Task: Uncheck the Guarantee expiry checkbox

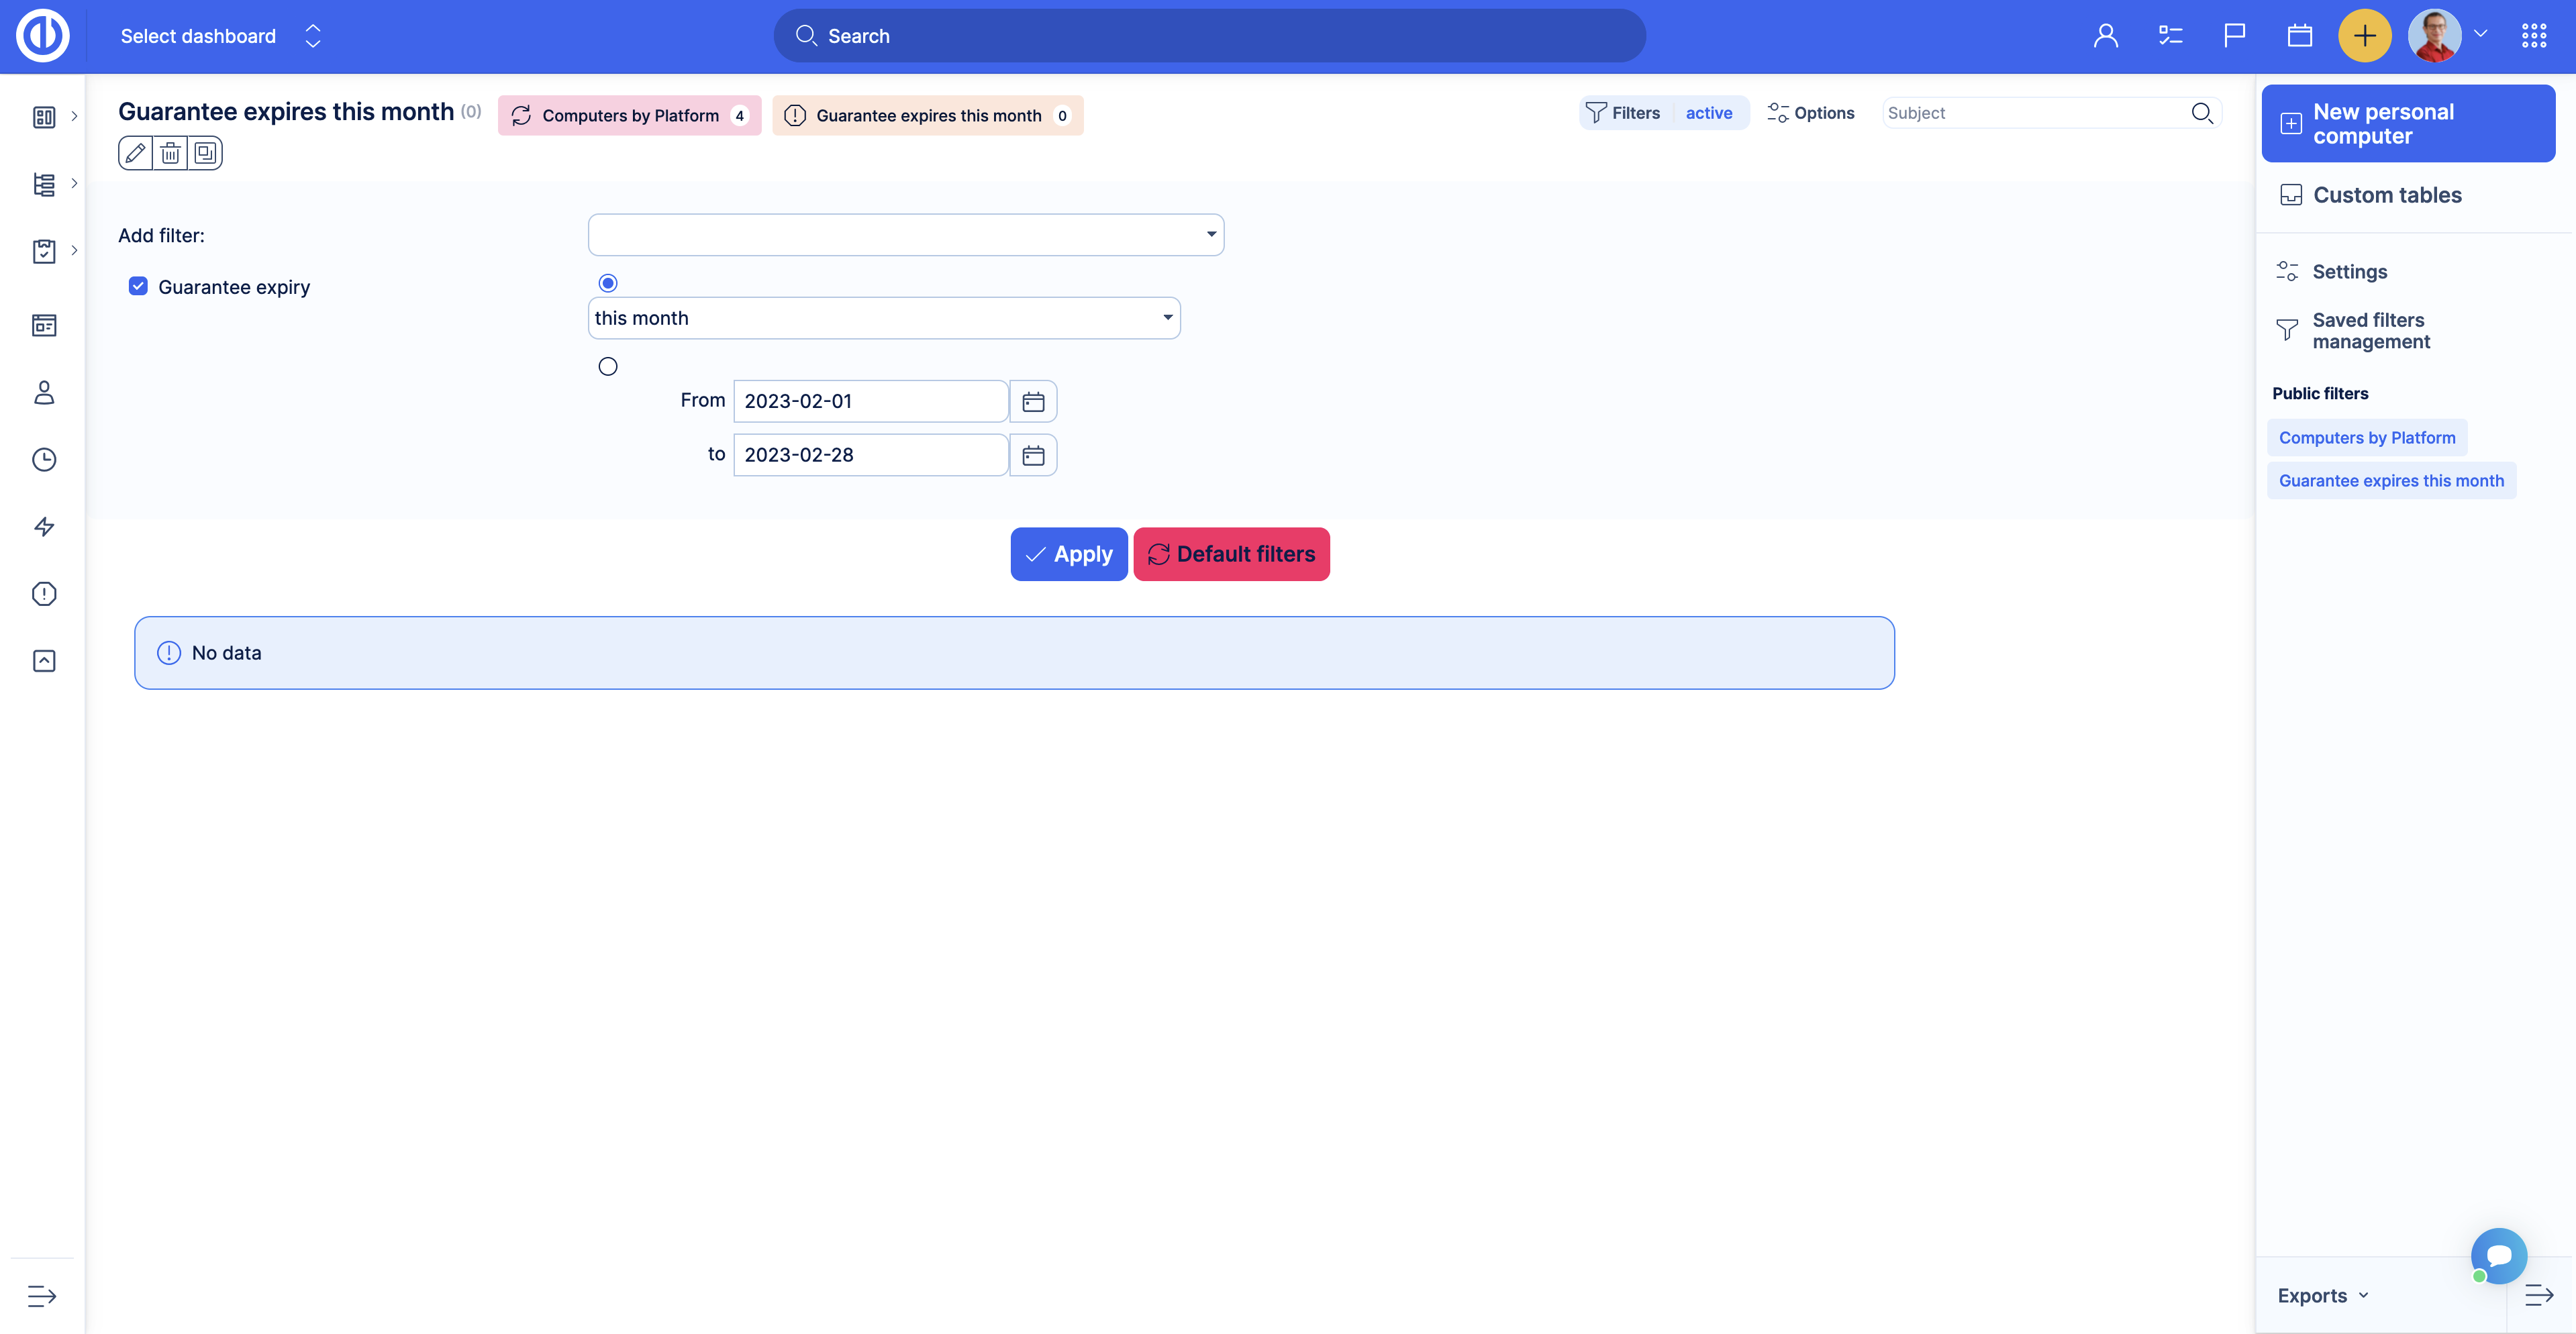Action: tap(138, 287)
